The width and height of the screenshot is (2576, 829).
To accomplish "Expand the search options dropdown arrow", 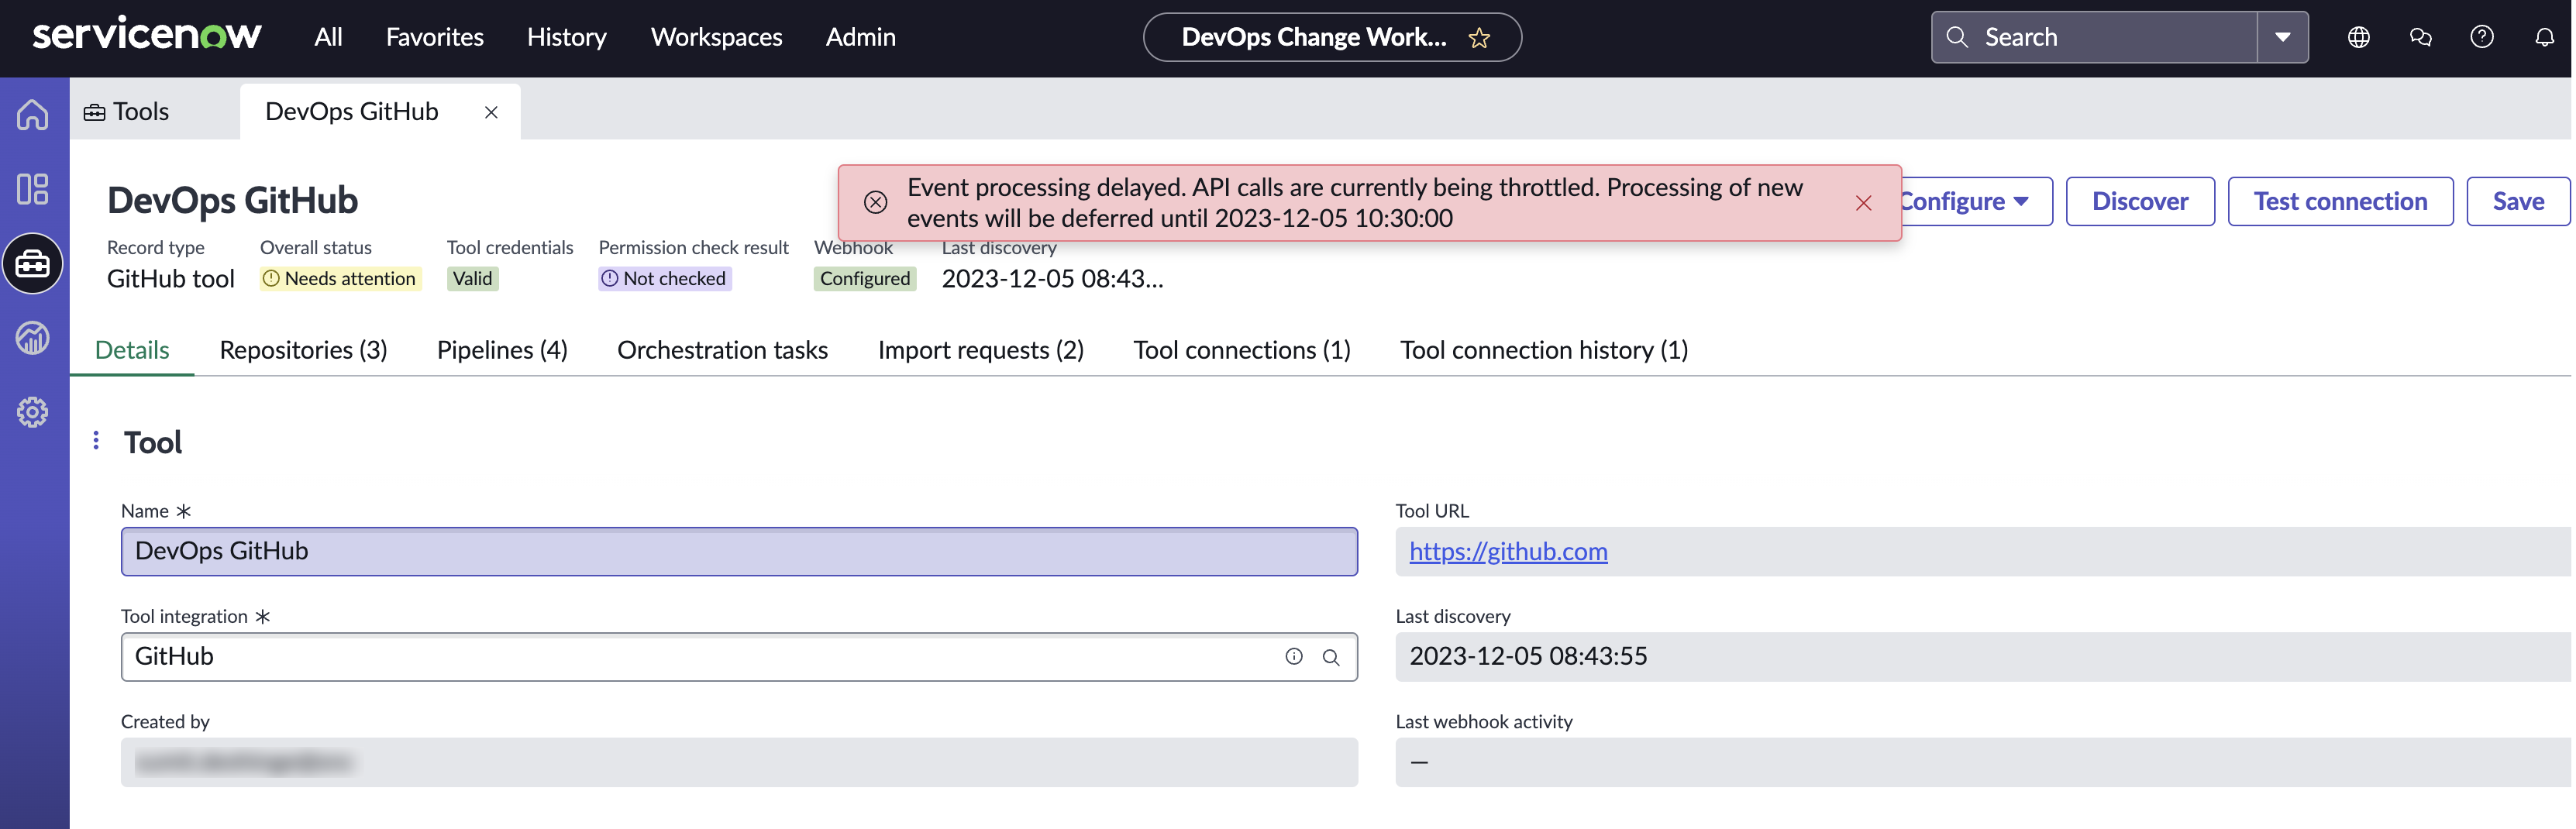I will [x=2283, y=37].
